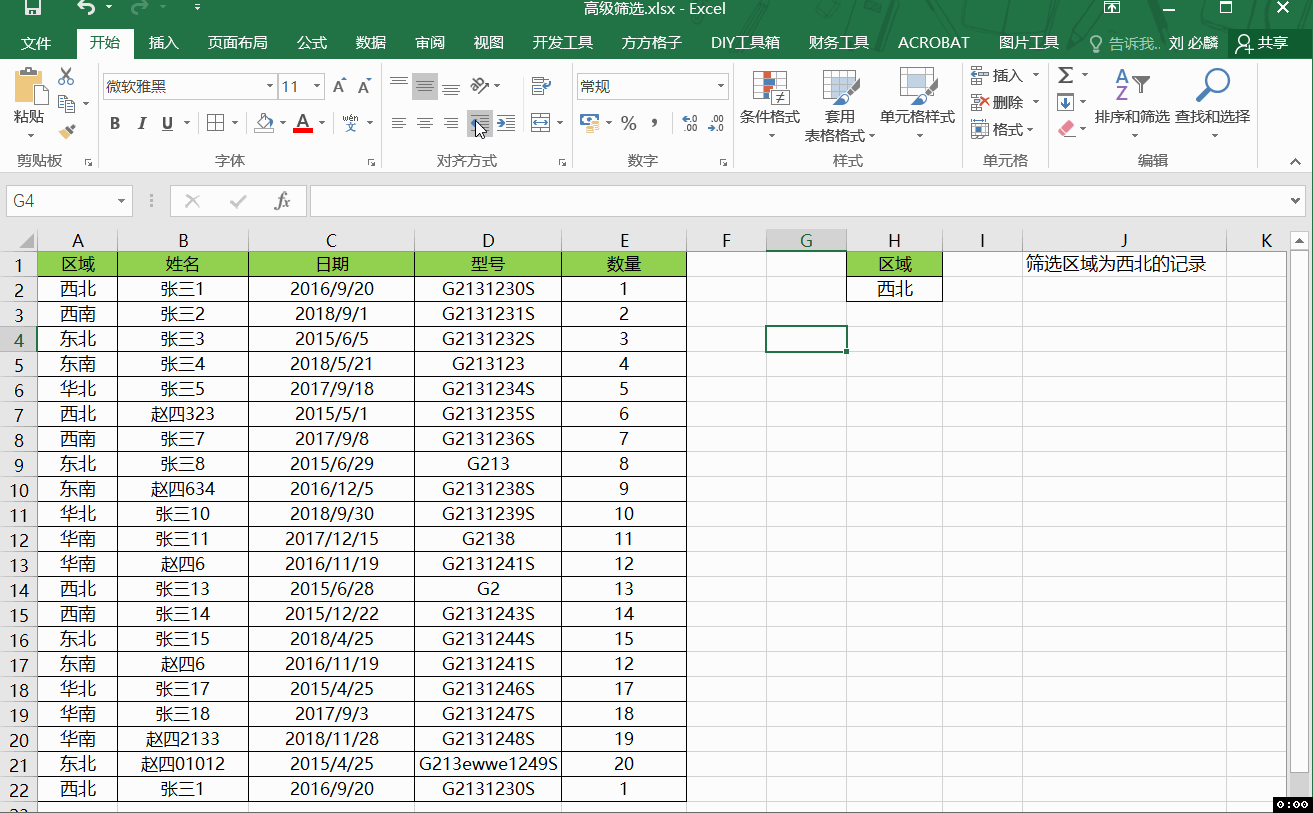Select all cells via corner triangle
The height and width of the screenshot is (813, 1313).
click(19, 240)
